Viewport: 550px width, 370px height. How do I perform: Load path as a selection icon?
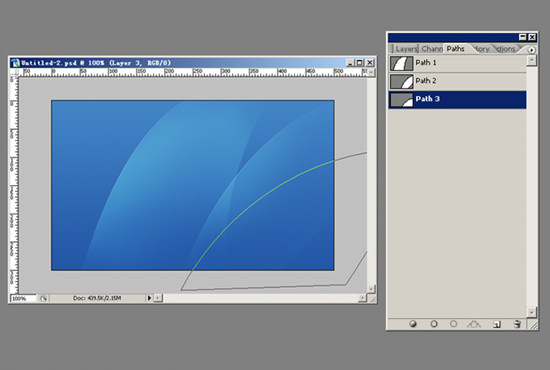point(454,324)
